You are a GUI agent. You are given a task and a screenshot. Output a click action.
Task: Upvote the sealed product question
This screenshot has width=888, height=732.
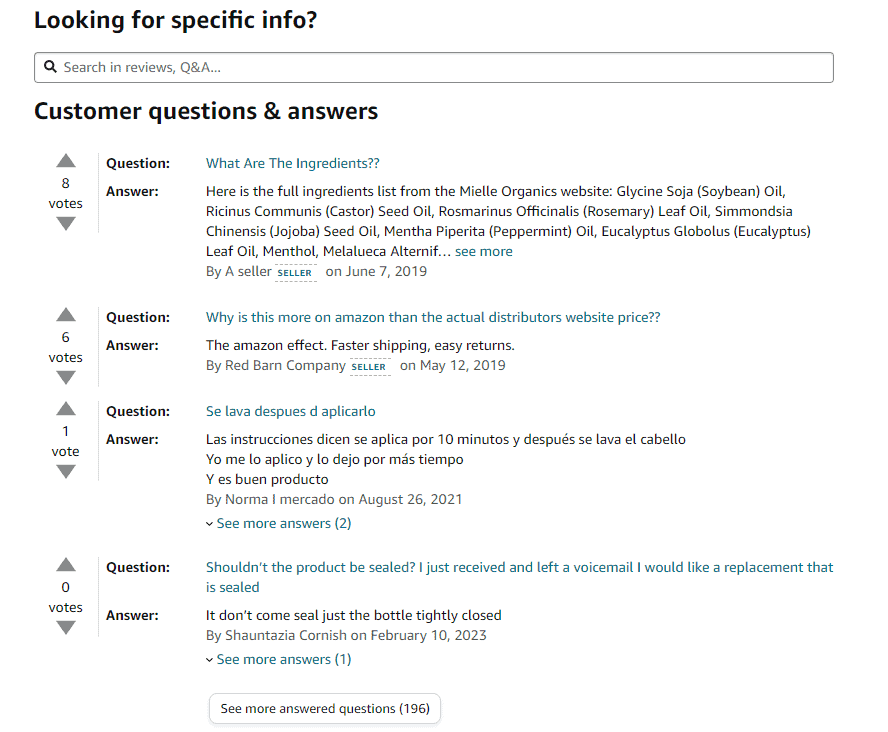point(66,564)
